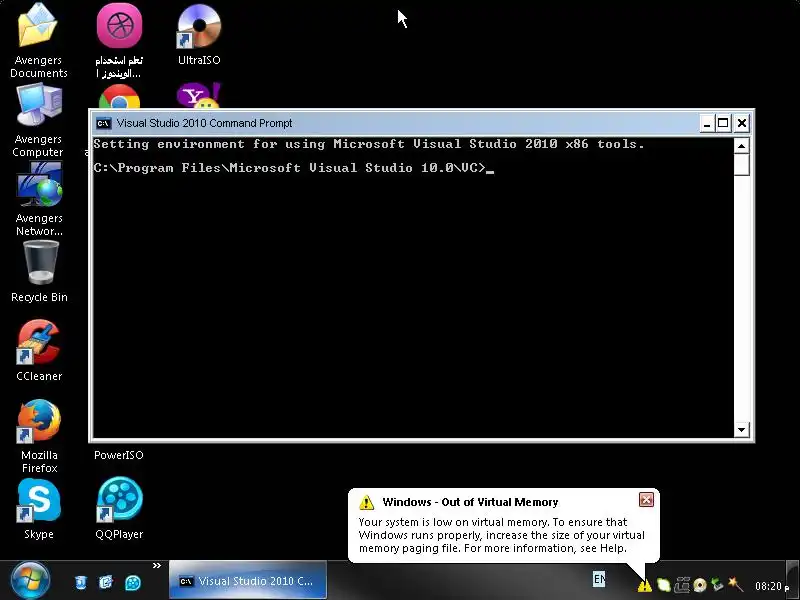Image resolution: width=800 pixels, height=600 pixels.
Task: Open the CCleaner shortcut
Action: 39,342
